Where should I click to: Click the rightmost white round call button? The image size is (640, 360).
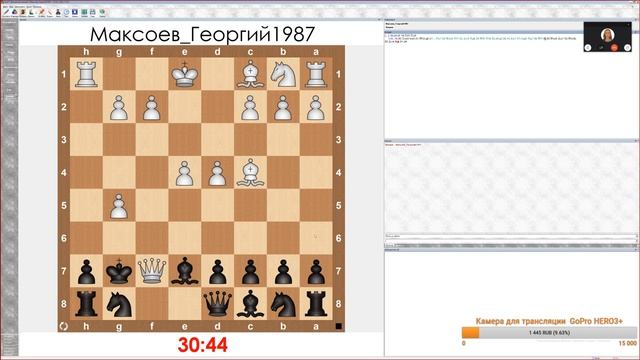pos(627,48)
